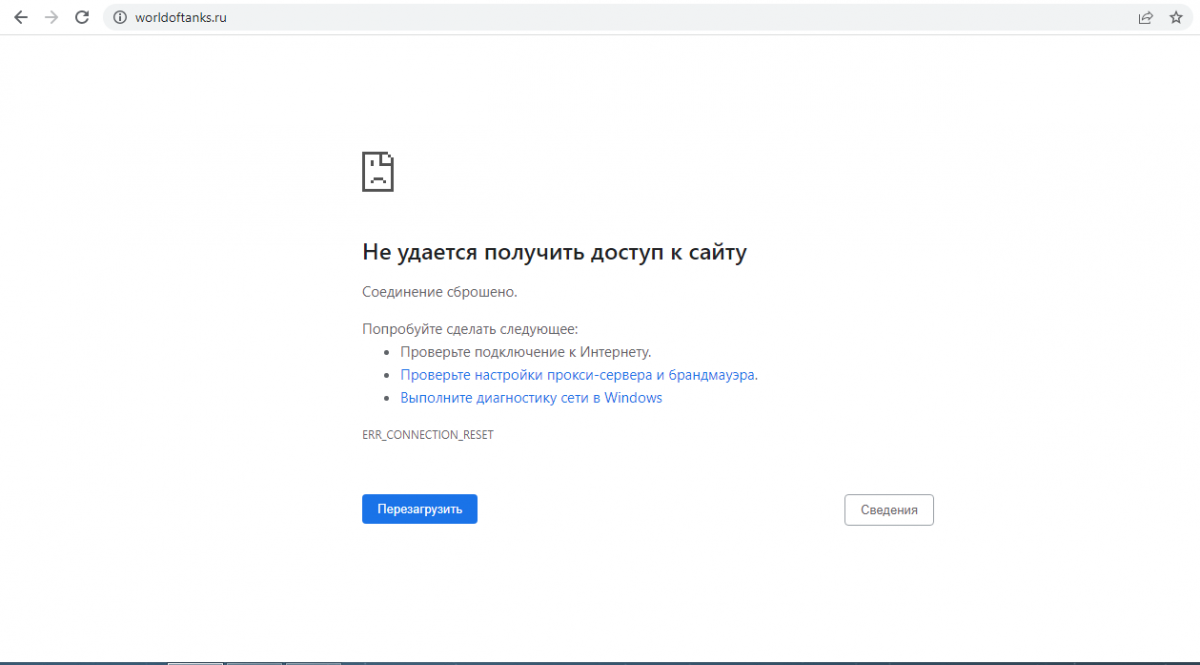1200x665 pixels.
Task: Open the Windows network diagnostics link
Action: point(531,398)
